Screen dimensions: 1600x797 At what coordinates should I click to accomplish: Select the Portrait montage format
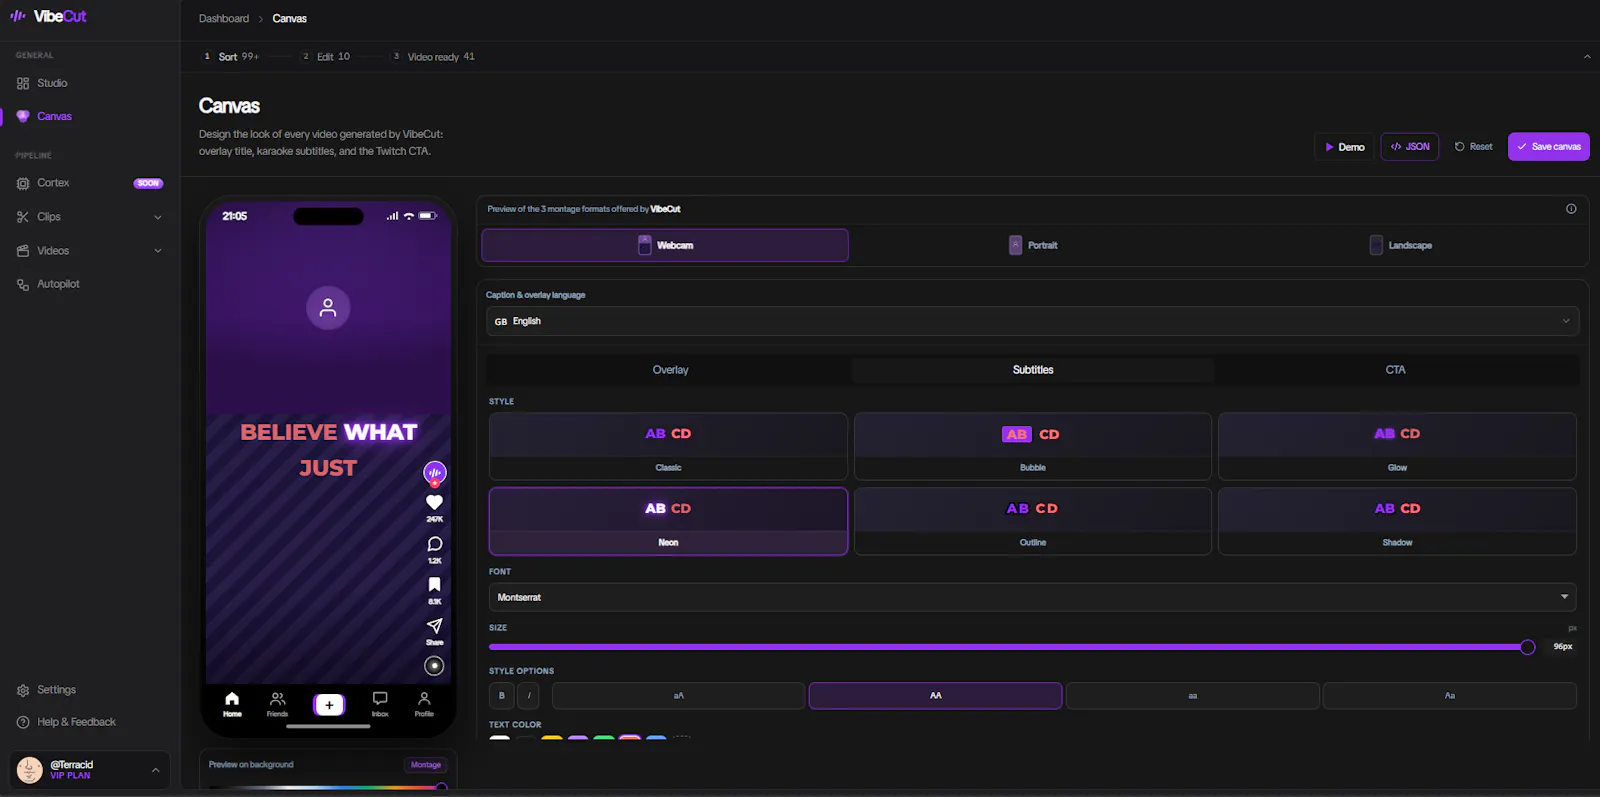click(1033, 245)
